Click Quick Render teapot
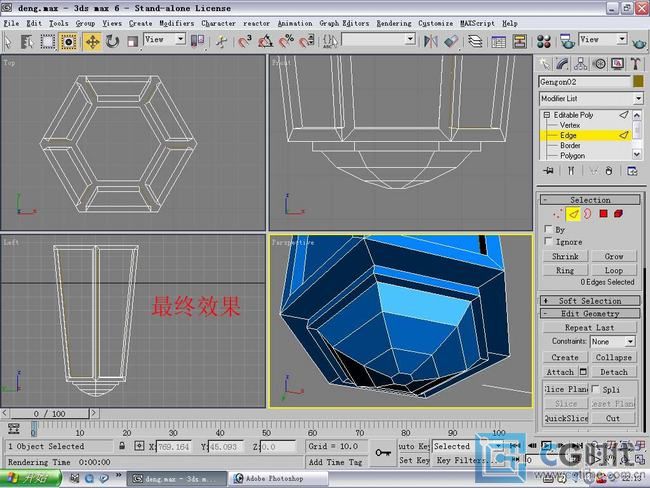 point(639,42)
